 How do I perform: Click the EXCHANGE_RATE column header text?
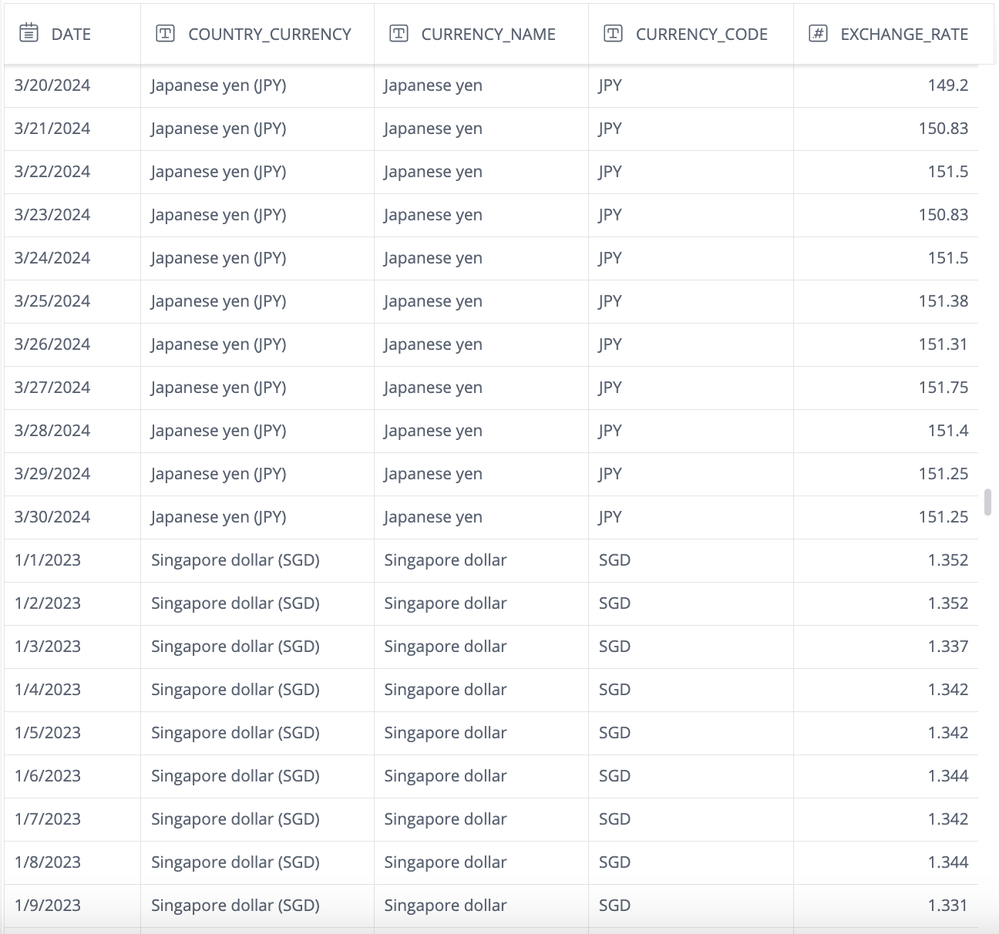[x=904, y=34]
